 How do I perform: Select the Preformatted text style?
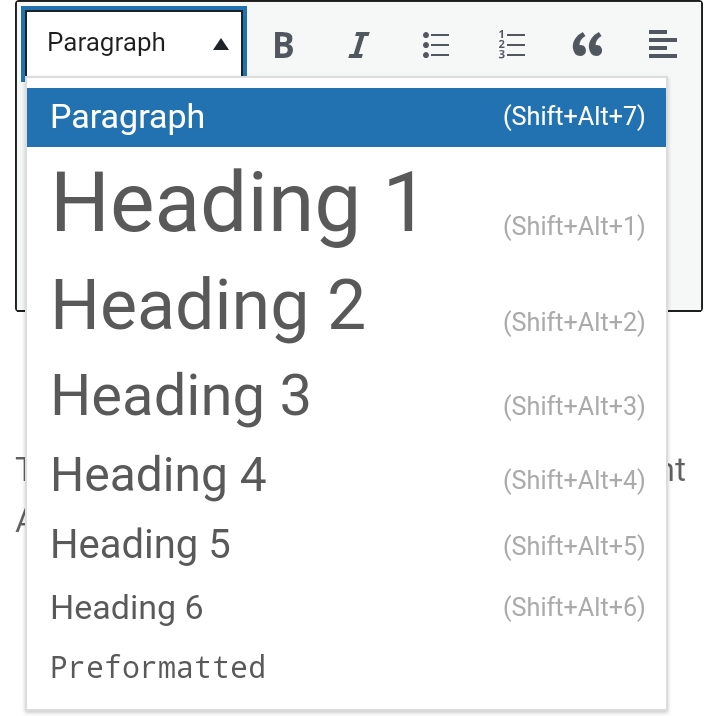[x=158, y=667]
